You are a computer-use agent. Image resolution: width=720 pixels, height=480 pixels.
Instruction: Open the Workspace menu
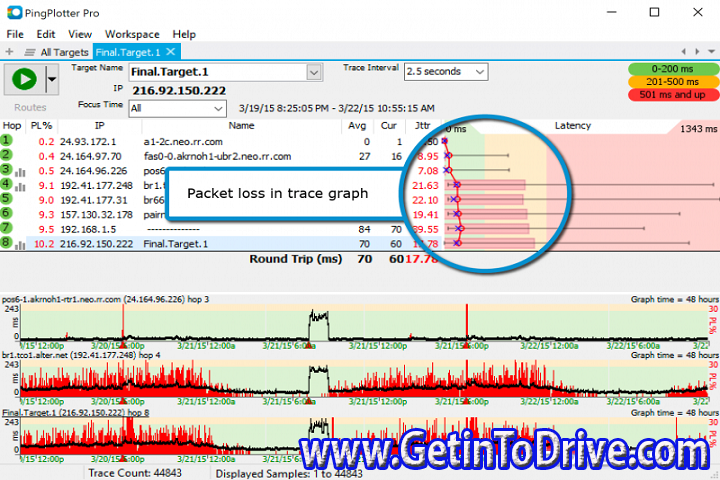click(132, 34)
